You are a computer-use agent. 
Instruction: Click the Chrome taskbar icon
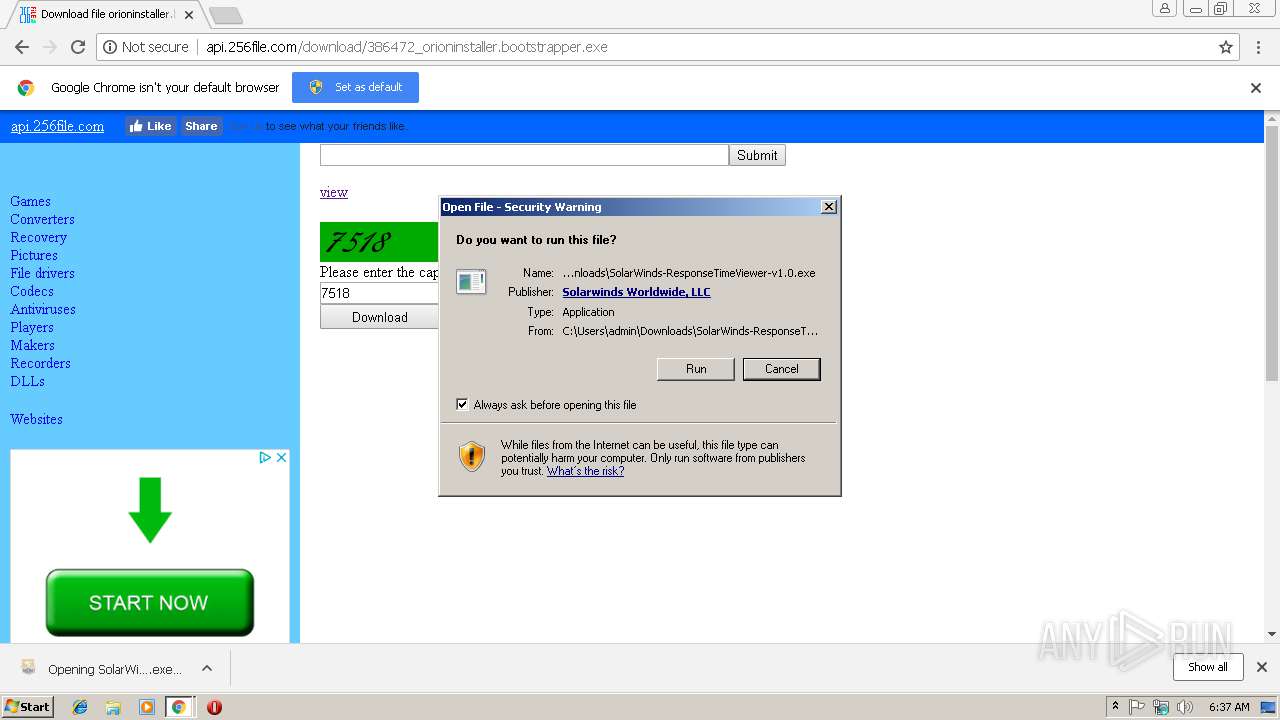click(x=179, y=707)
